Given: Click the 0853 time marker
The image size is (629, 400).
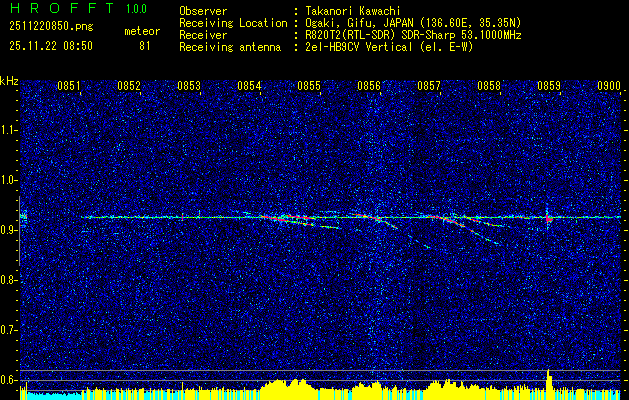Looking at the screenshot, I should 189,86.
